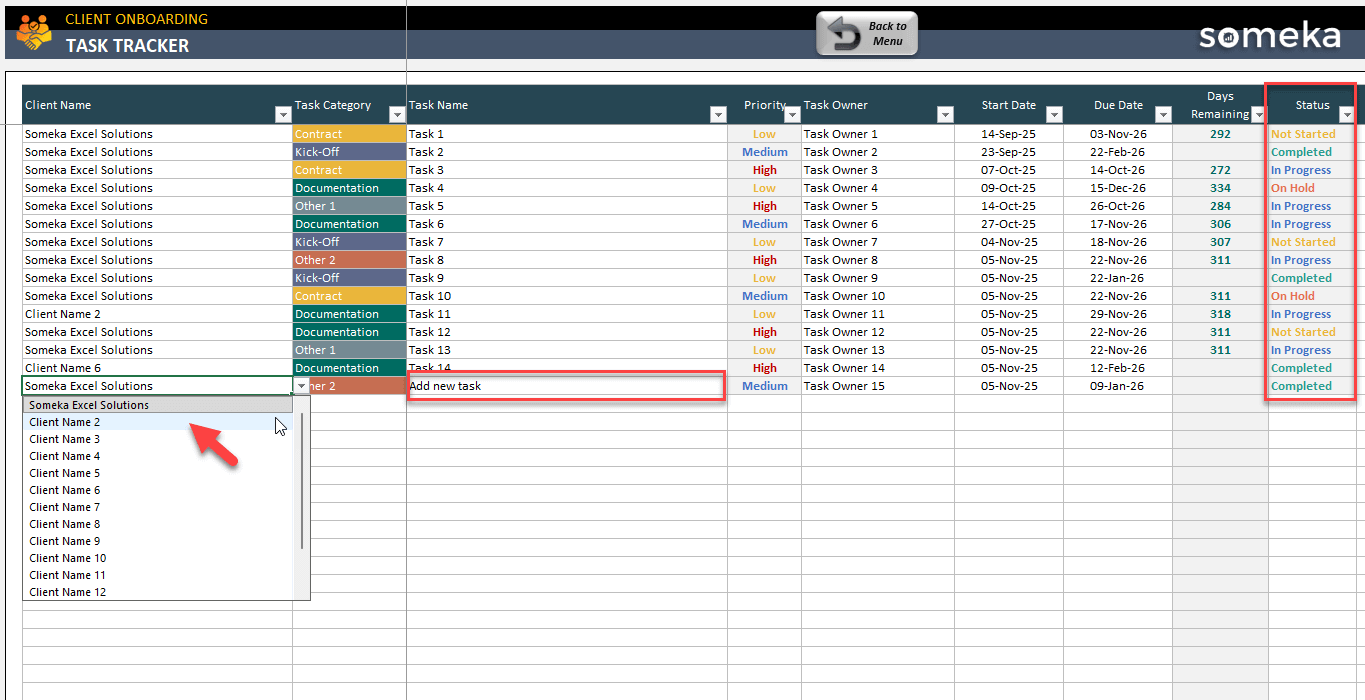1365x700 pixels.
Task: Select Client Name 2 from dropdown list
Action: [x=65, y=422]
